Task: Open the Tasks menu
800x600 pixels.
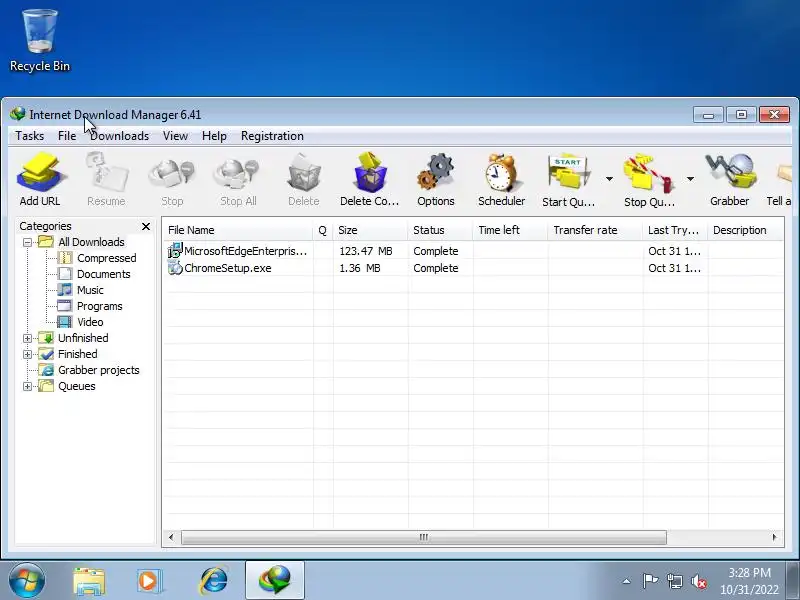Action: pyautogui.click(x=30, y=136)
